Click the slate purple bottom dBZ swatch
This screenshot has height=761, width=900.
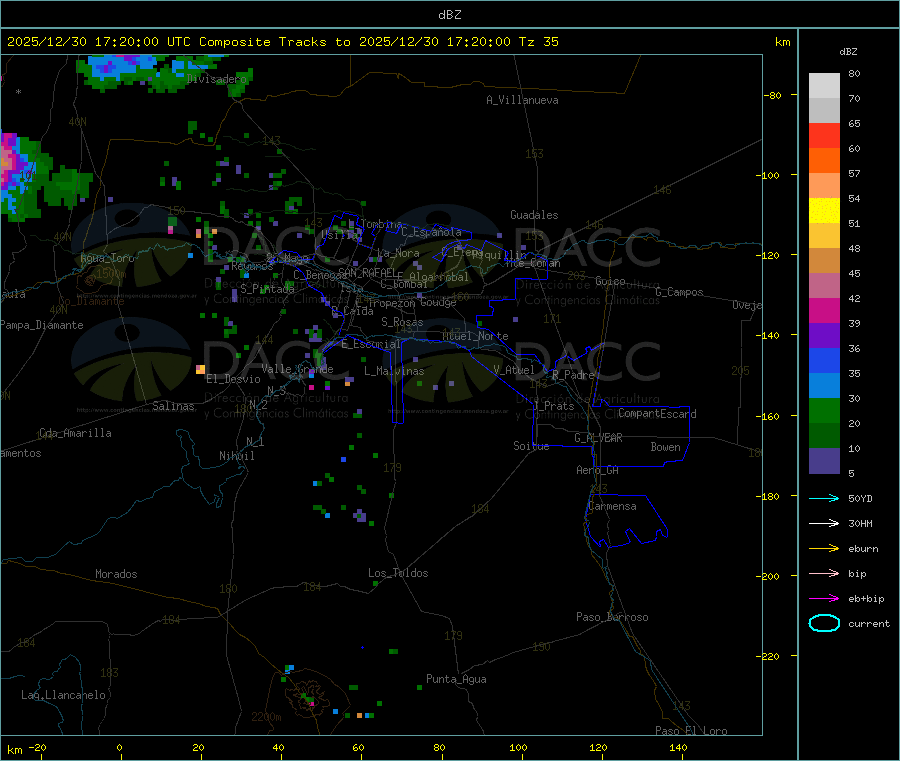(x=824, y=461)
